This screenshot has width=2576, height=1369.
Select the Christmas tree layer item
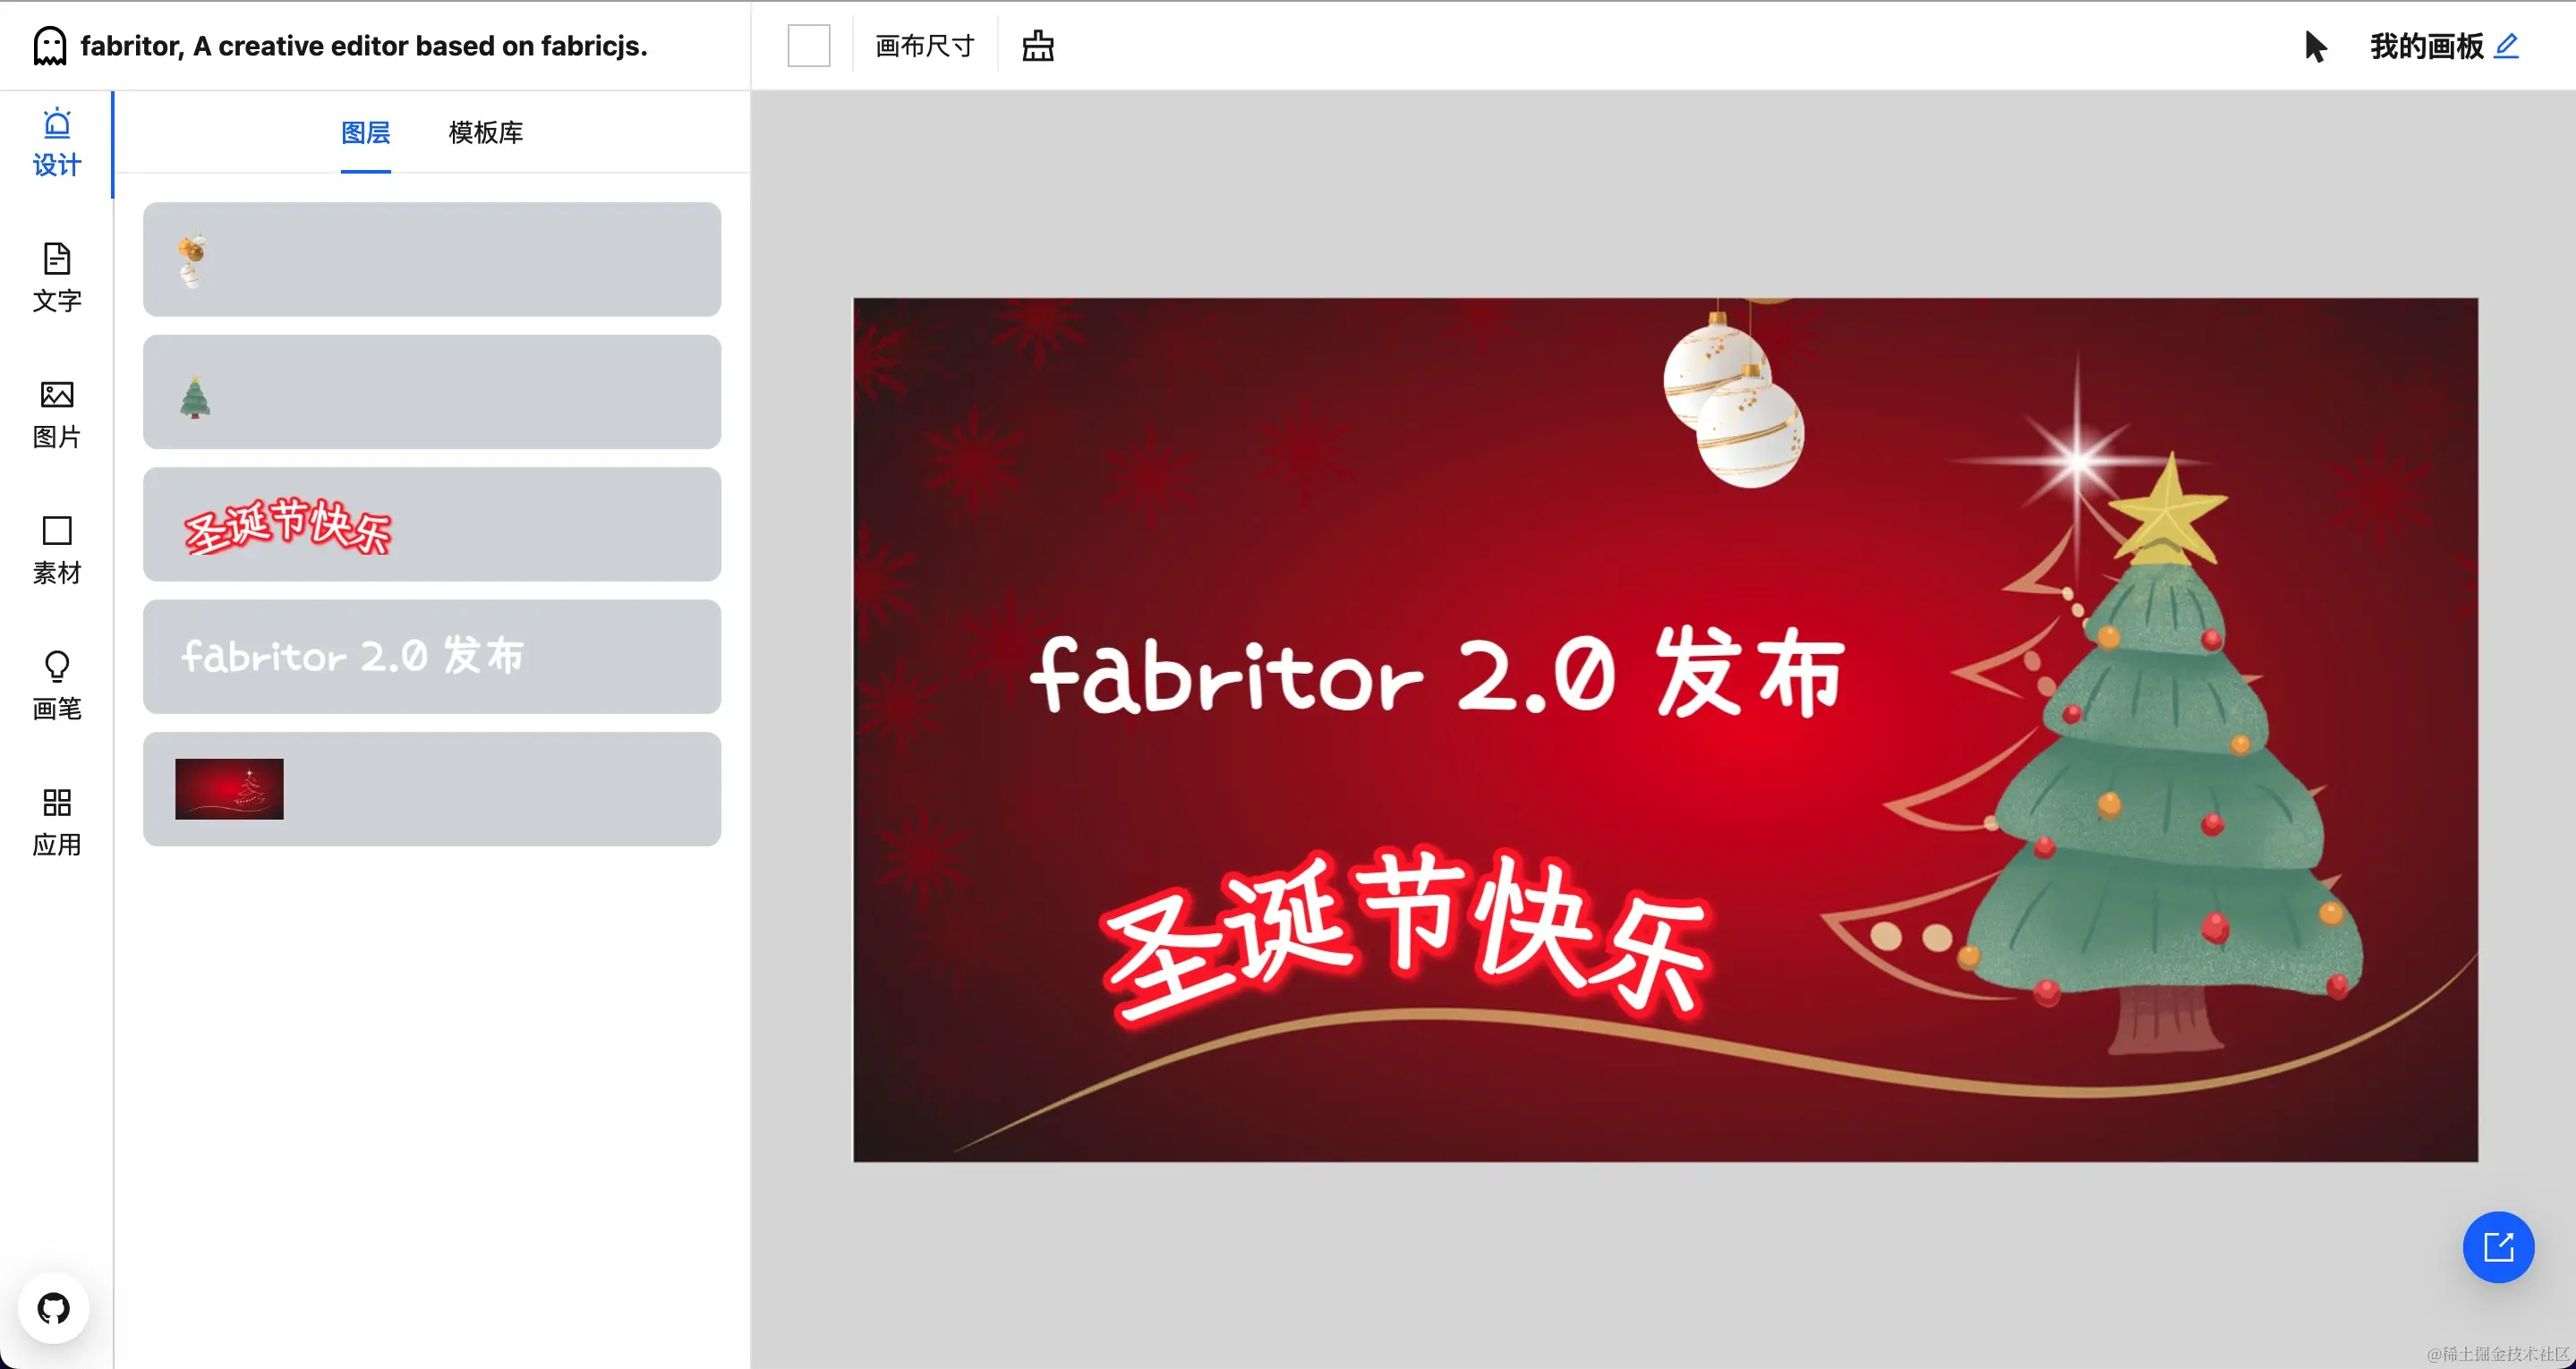[x=431, y=392]
